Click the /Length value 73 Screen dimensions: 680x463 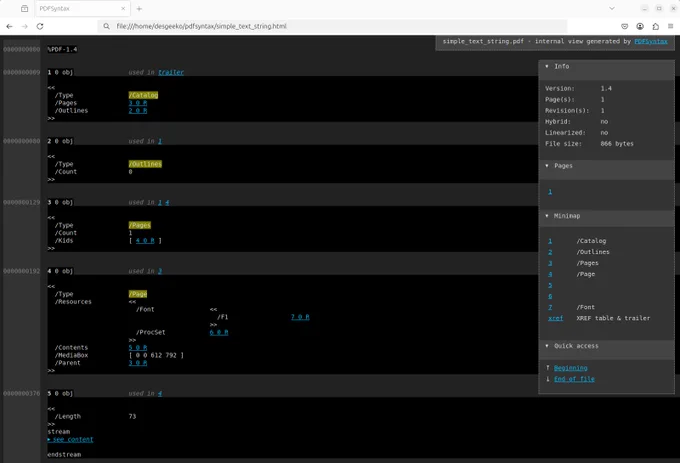click(x=132, y=417)
